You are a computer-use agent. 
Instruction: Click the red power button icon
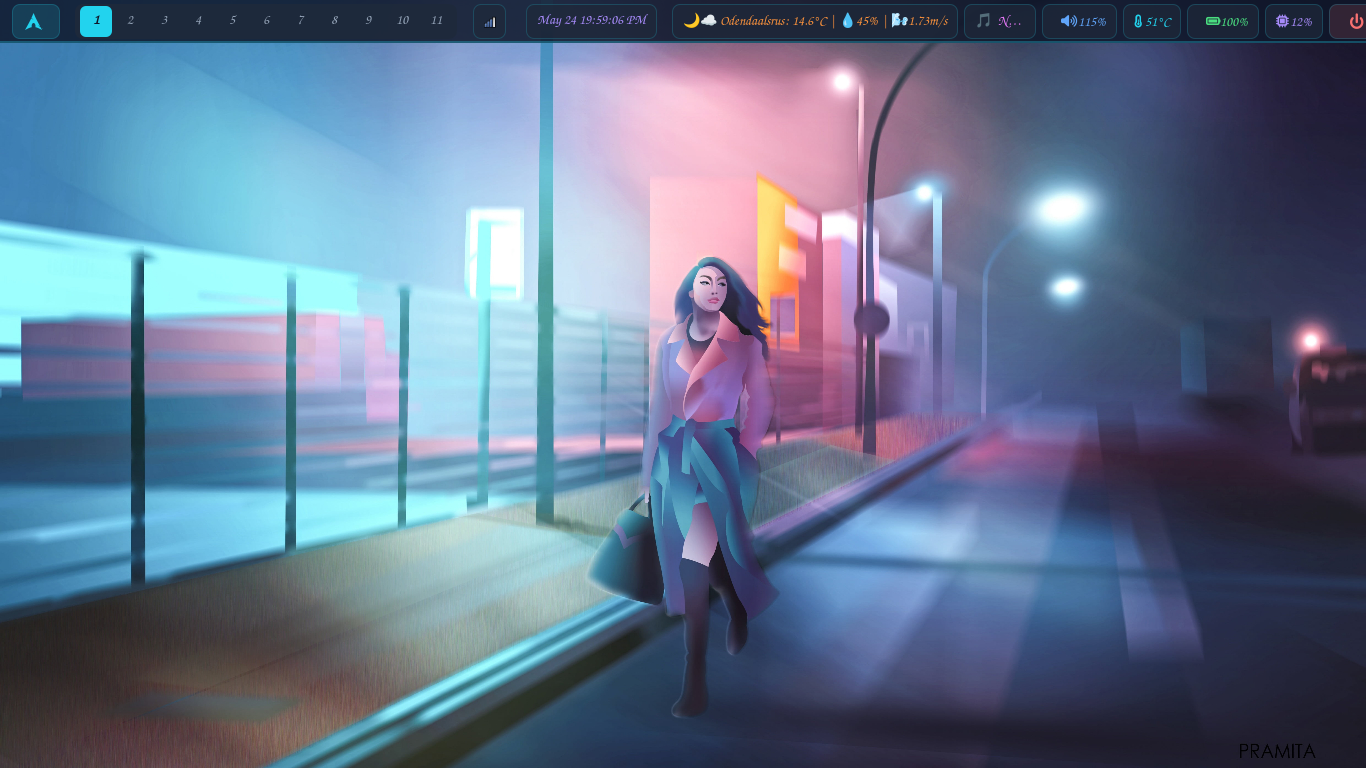click(1356, 21)
